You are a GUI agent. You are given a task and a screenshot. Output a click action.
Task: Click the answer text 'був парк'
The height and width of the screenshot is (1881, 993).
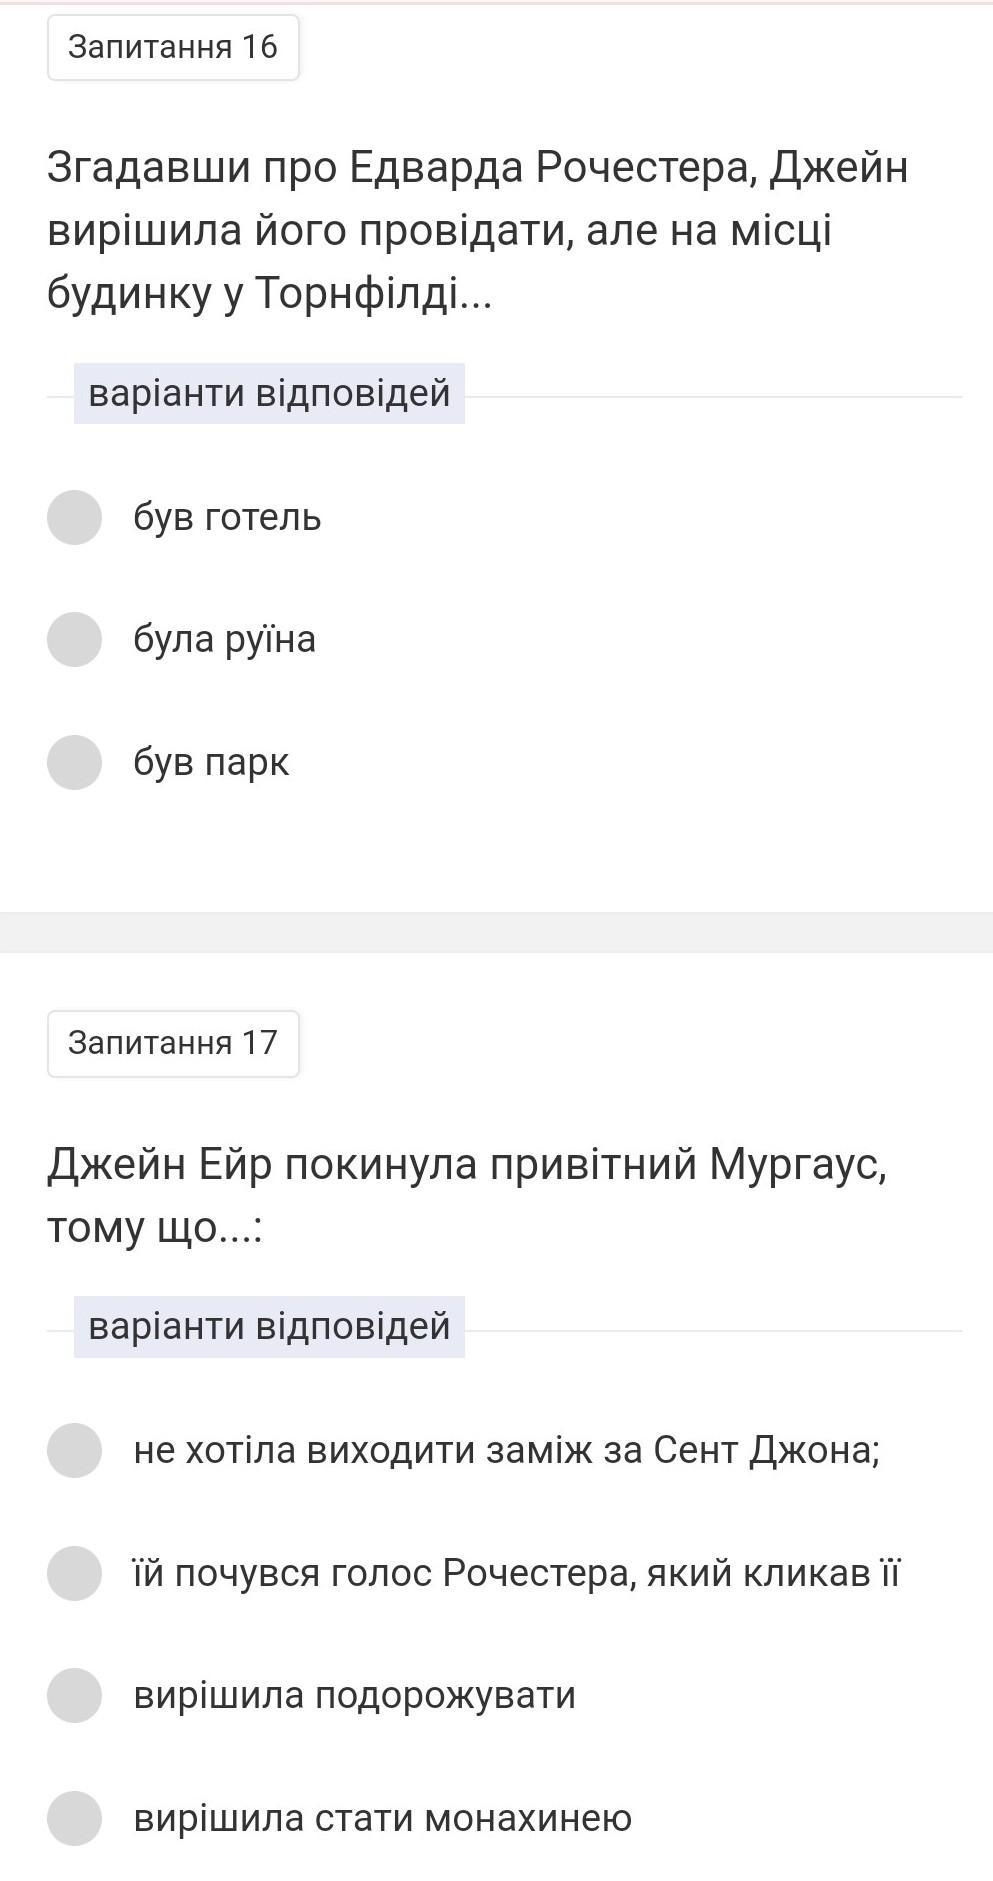tap(211, 763)
